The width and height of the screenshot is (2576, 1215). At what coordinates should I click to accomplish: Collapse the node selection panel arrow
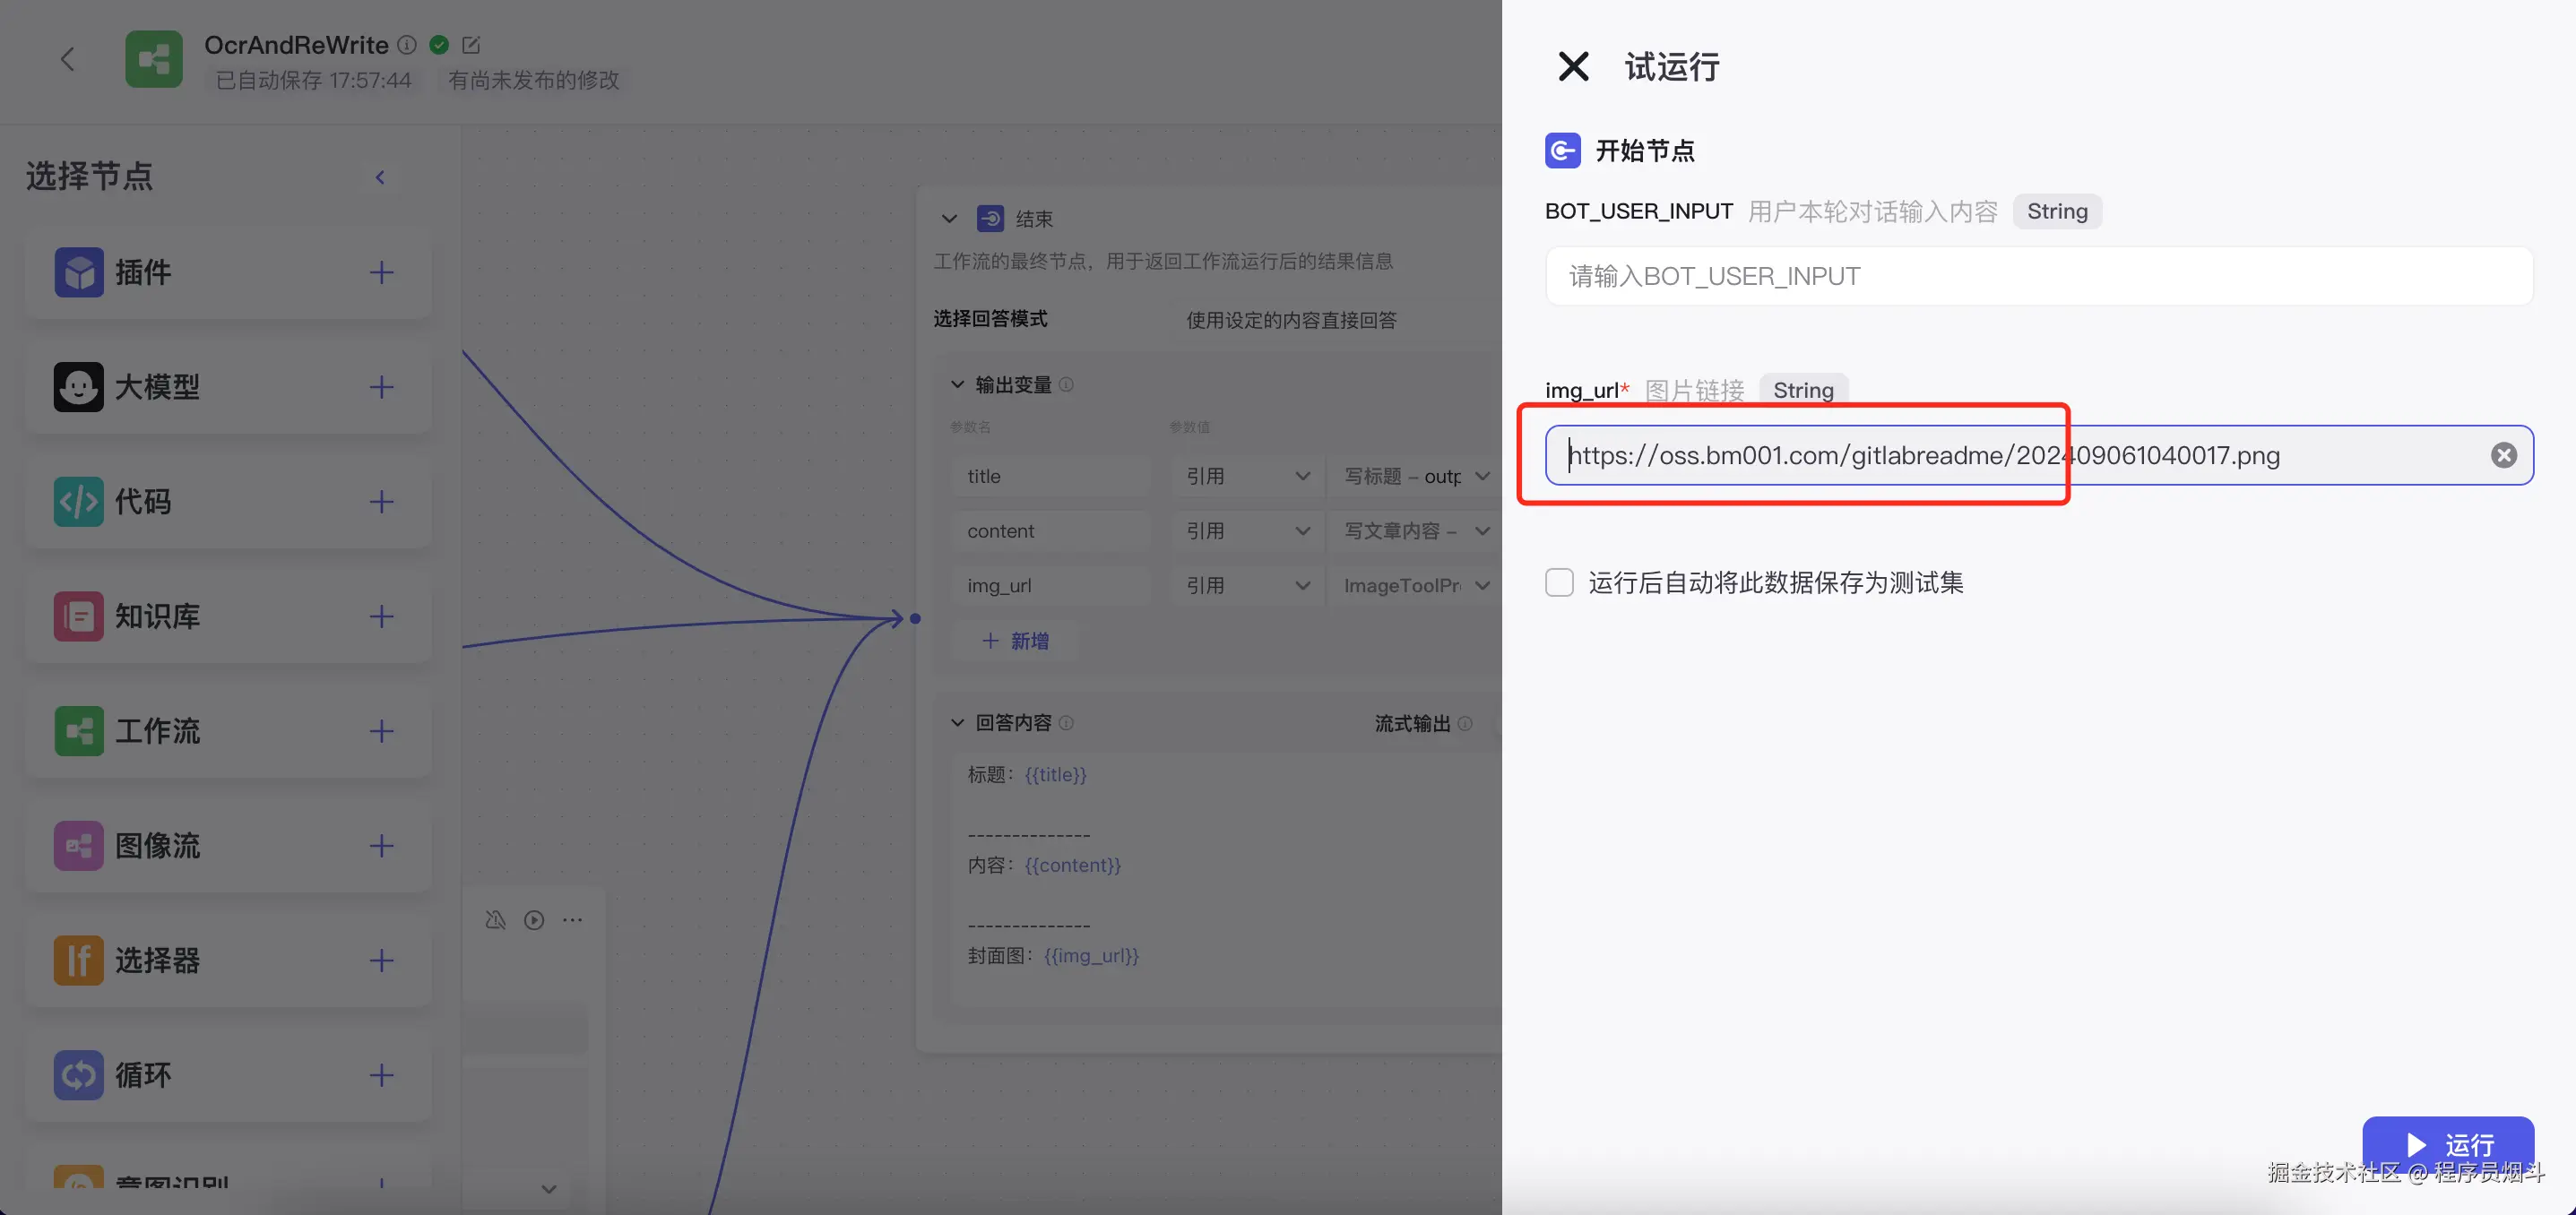pyautogui.click(x=380, y=177)
